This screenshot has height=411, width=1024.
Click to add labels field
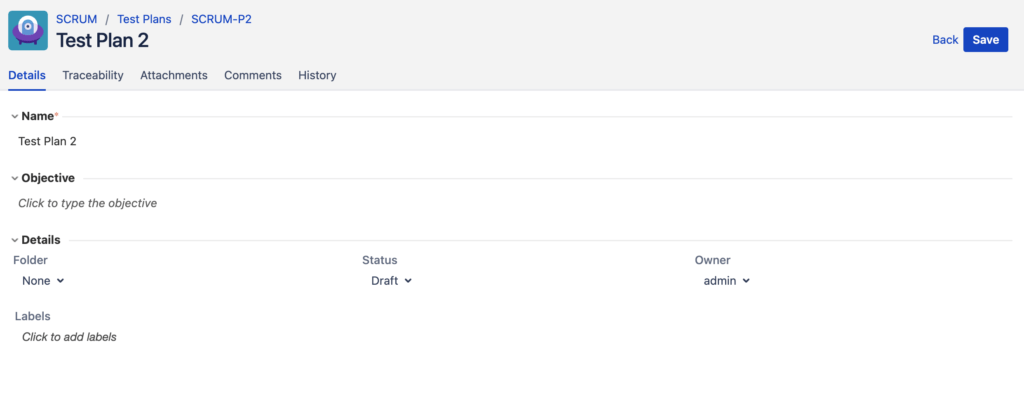point(69,337)
